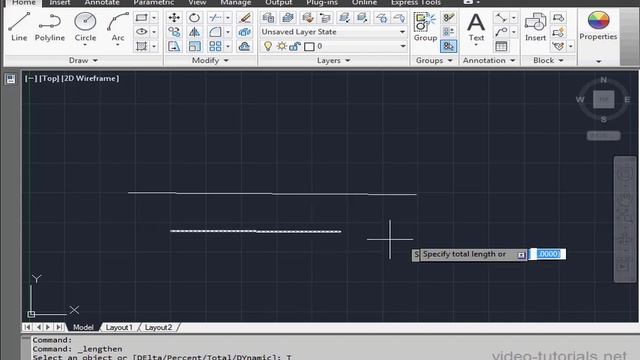Image resolution: width=640 pixels, height=360 pixels.
Task: Open the Rectangle tool dropdown arrow
Action: [x=154, y=18]
